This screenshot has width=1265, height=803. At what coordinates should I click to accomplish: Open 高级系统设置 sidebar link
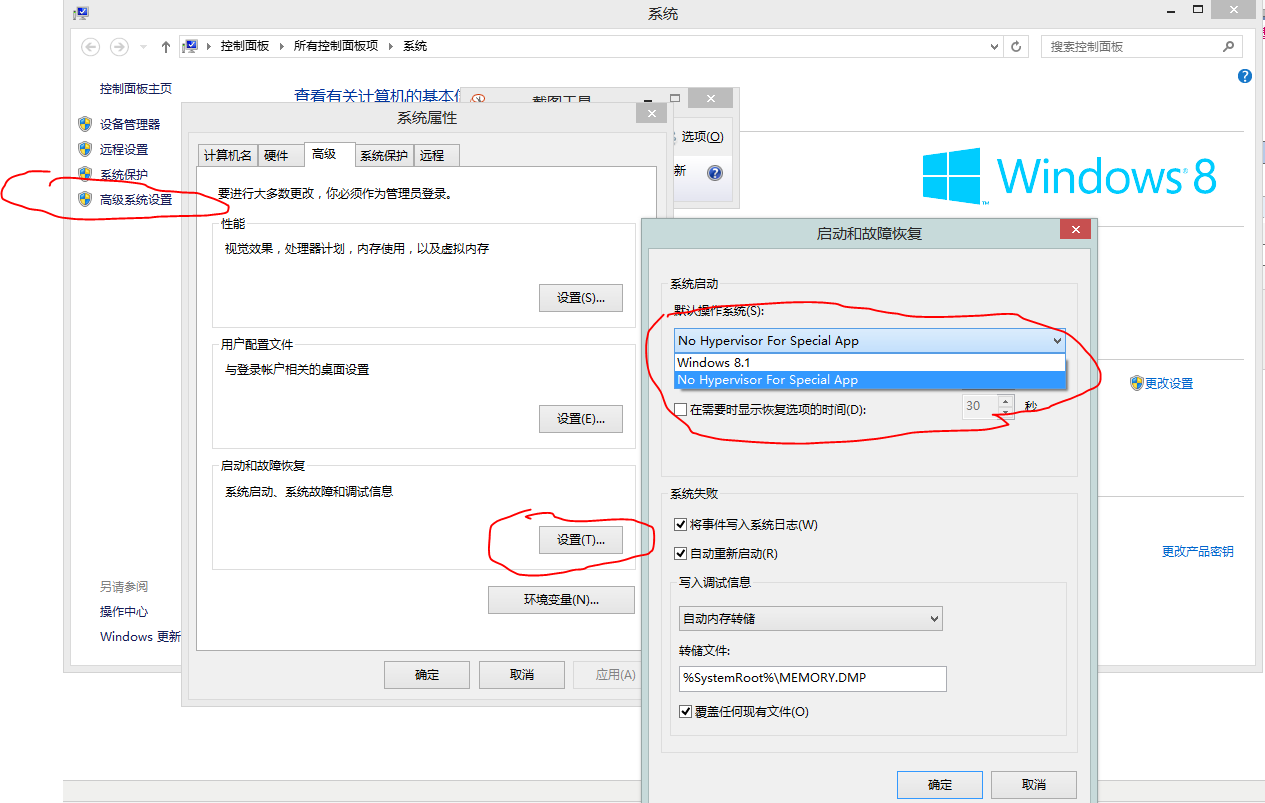click(136, 199)
